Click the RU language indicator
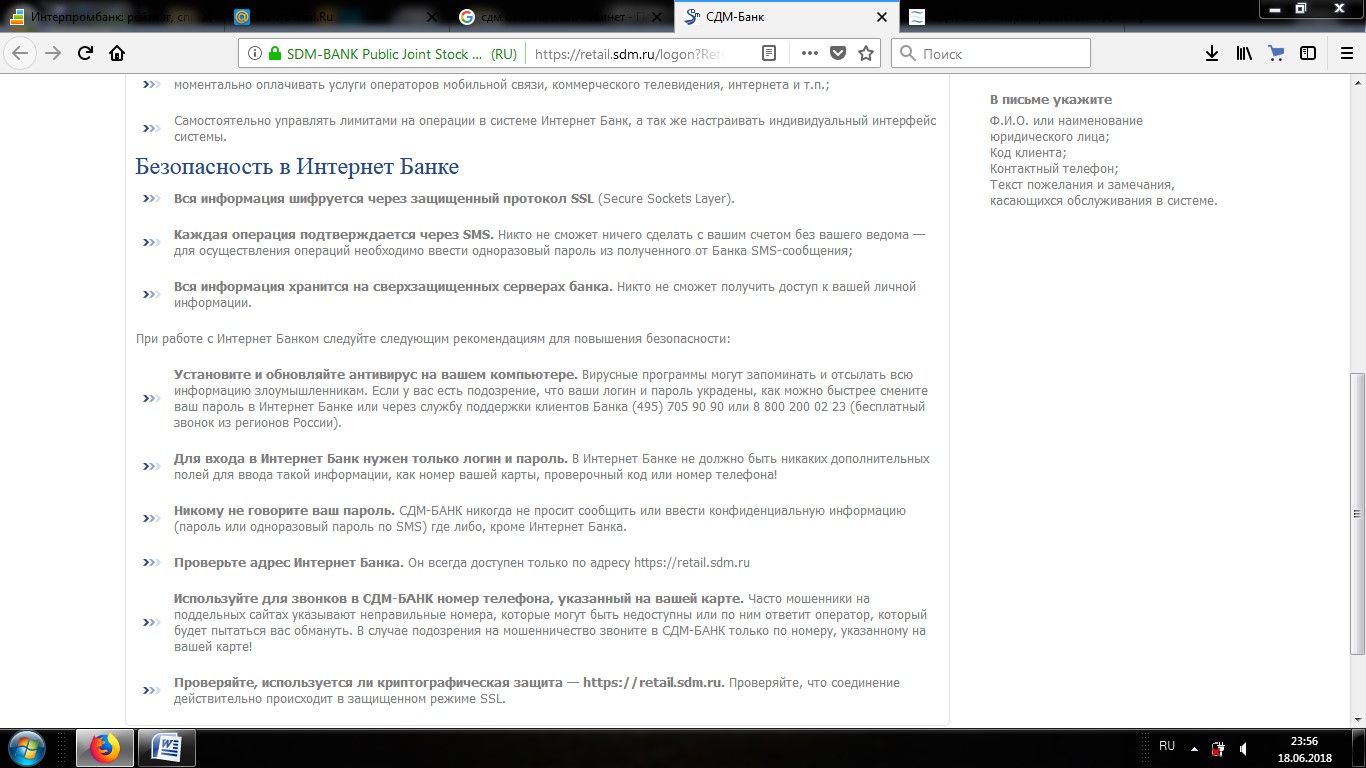 (1167, 746)
